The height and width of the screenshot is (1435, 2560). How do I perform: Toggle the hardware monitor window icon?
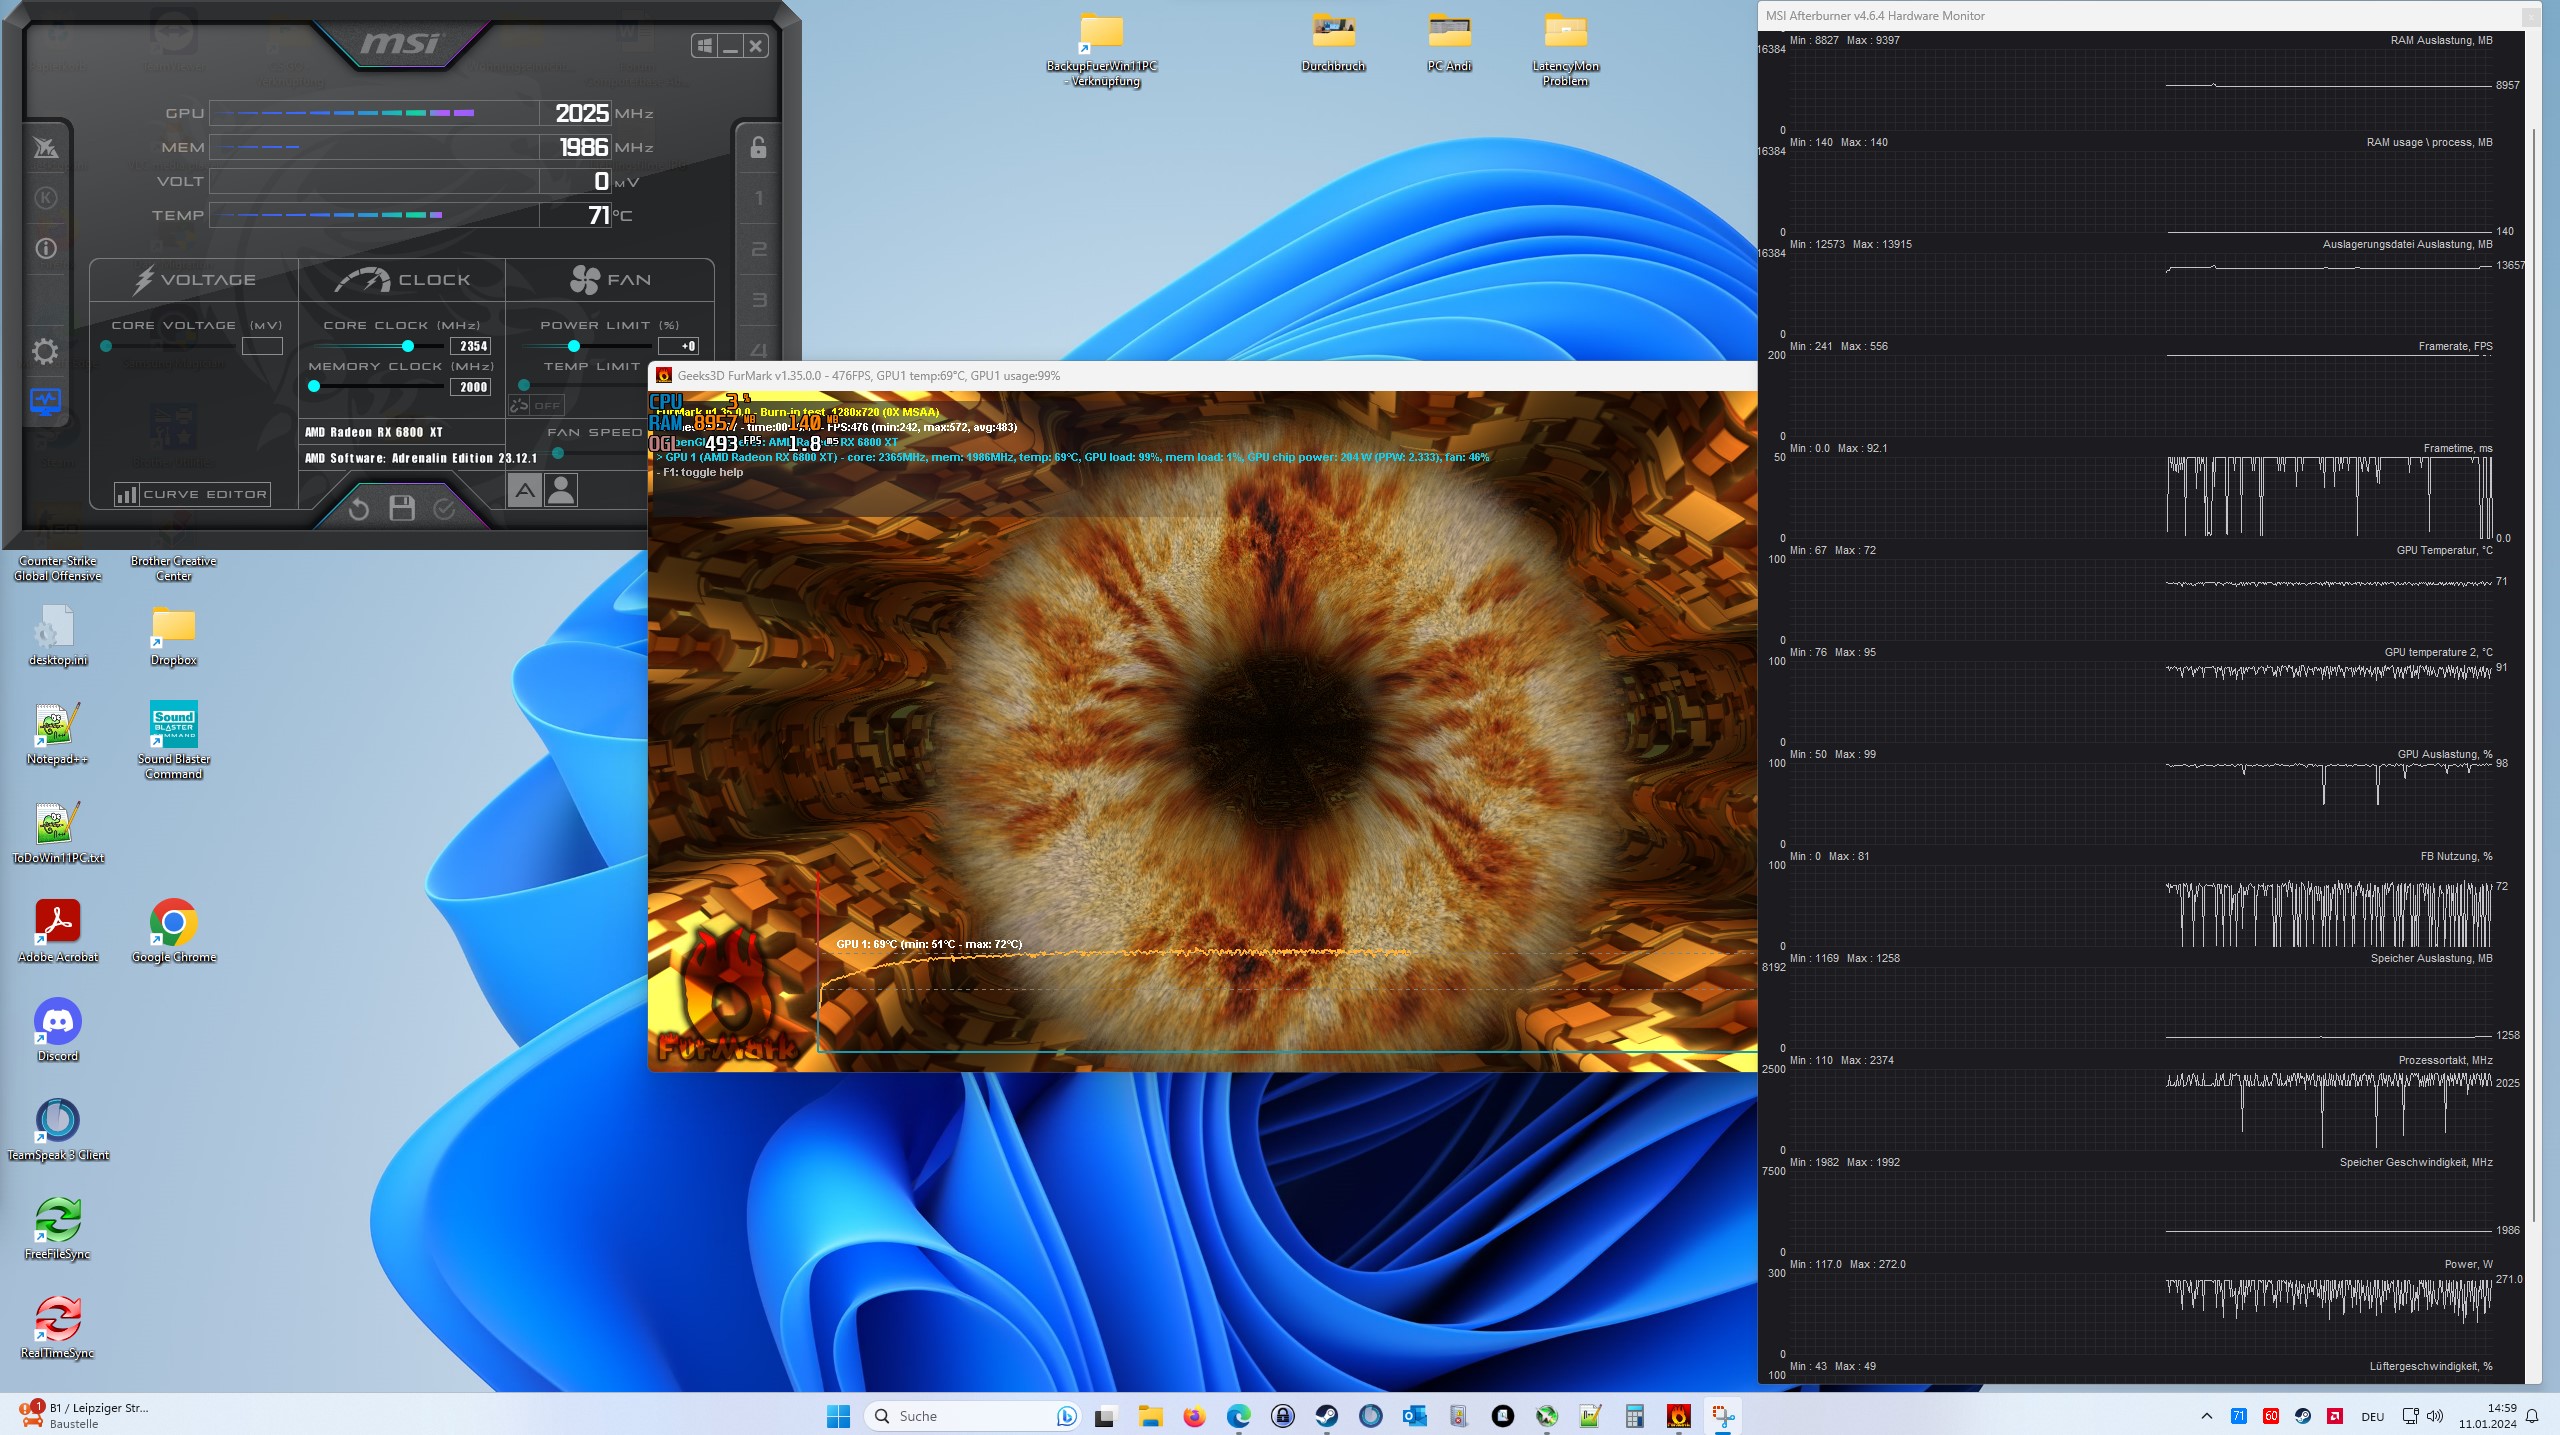click(46, 402)
